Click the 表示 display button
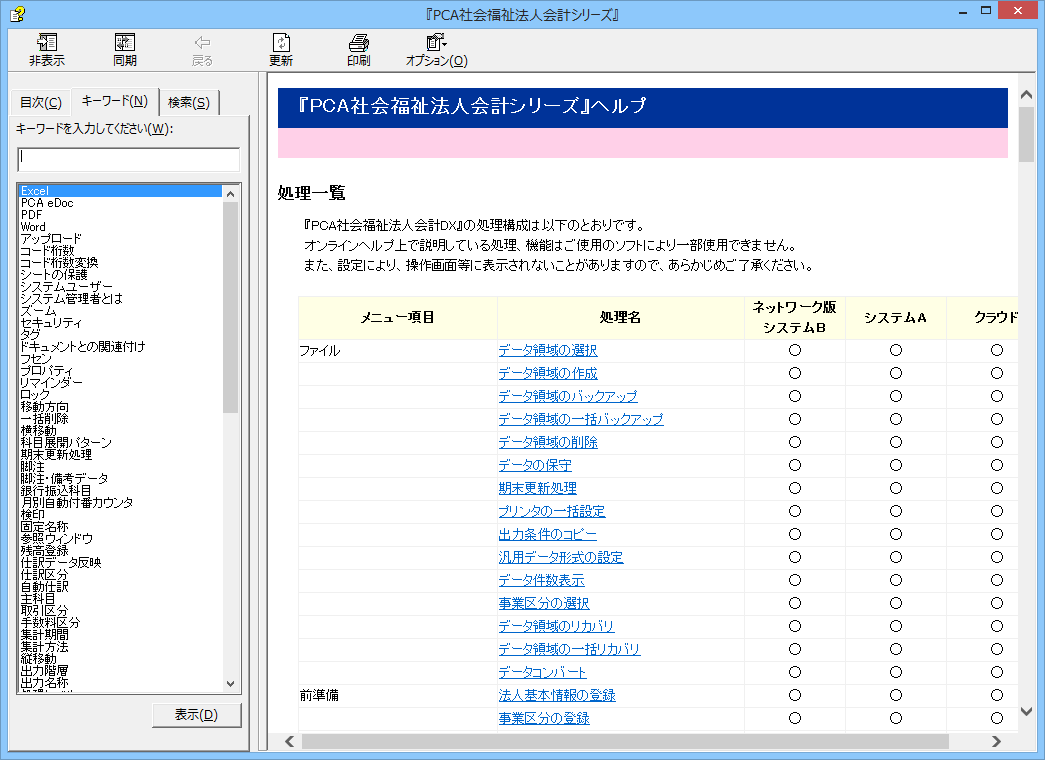 [196, 715]
